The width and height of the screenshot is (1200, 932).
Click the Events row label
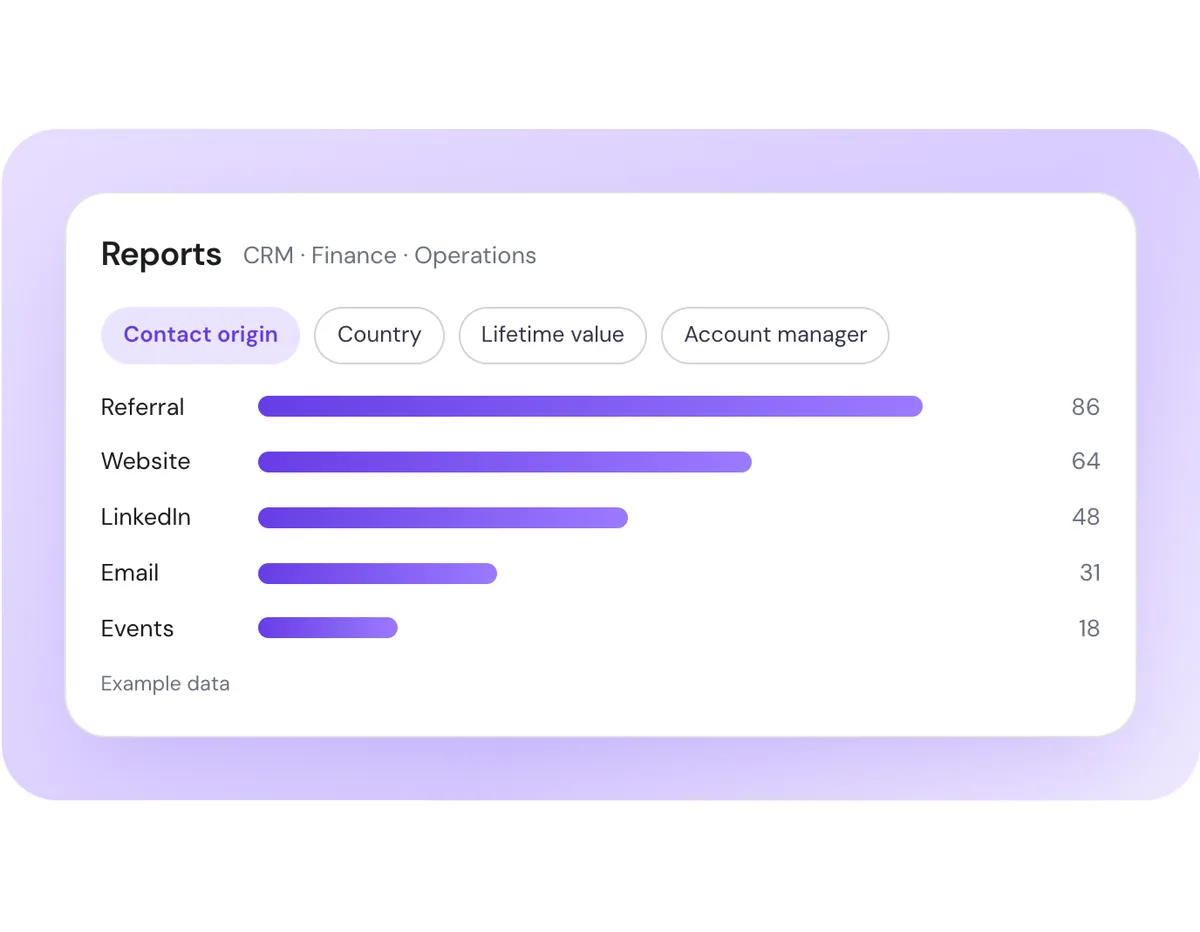tap(137, 629)
